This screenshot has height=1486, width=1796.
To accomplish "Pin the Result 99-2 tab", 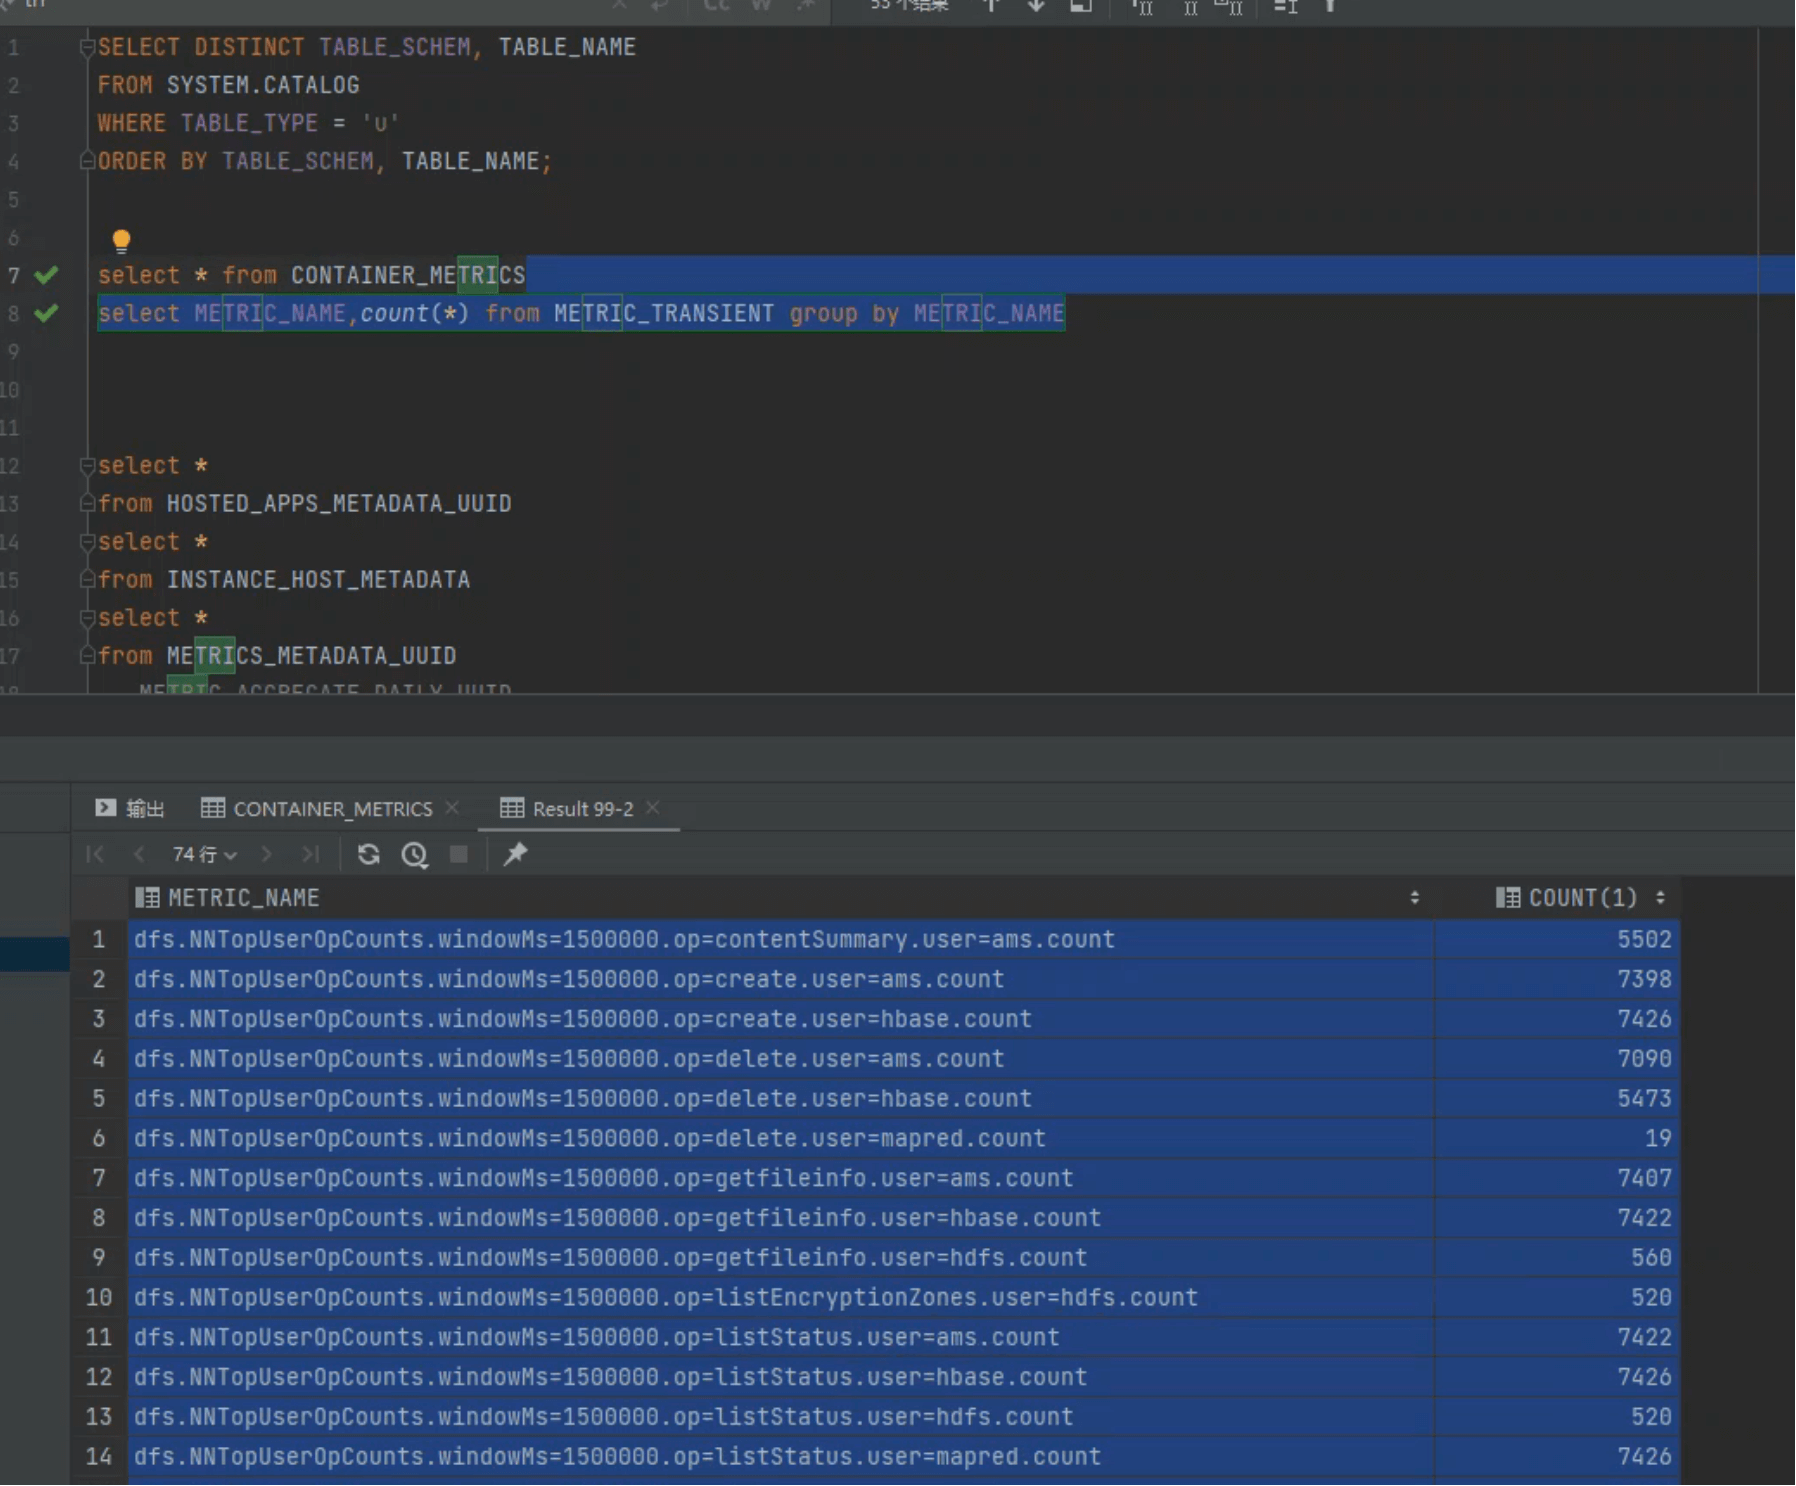I will tap(515, 854).
